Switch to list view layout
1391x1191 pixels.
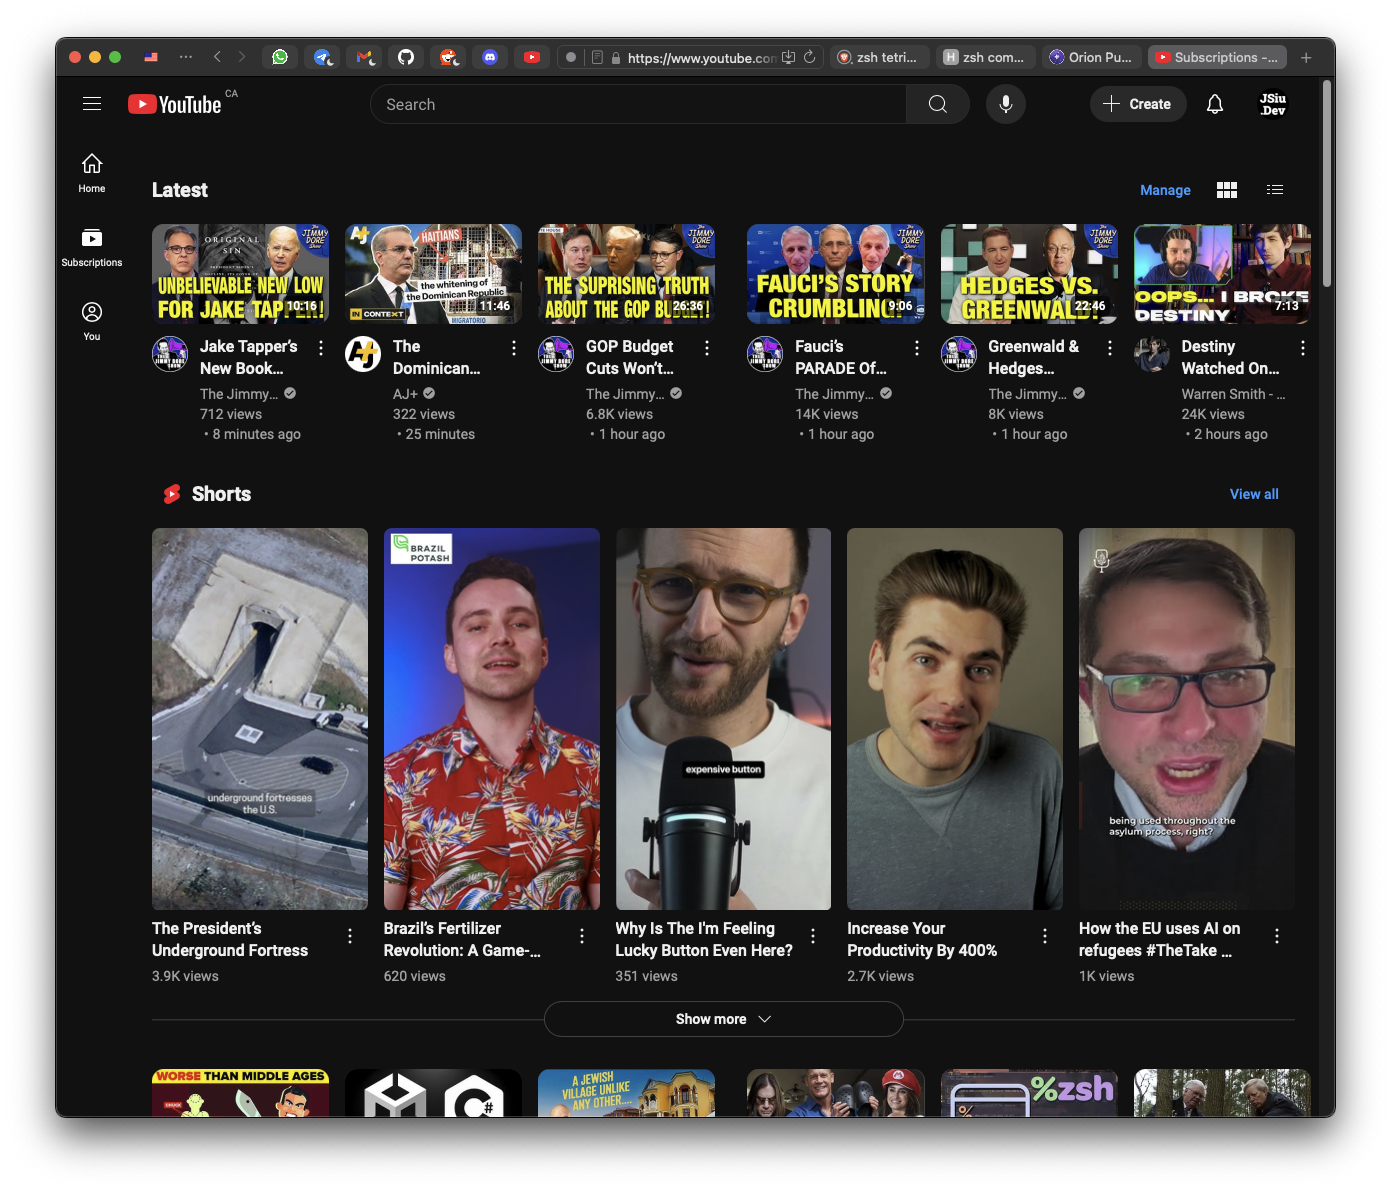pos(1274,189)
